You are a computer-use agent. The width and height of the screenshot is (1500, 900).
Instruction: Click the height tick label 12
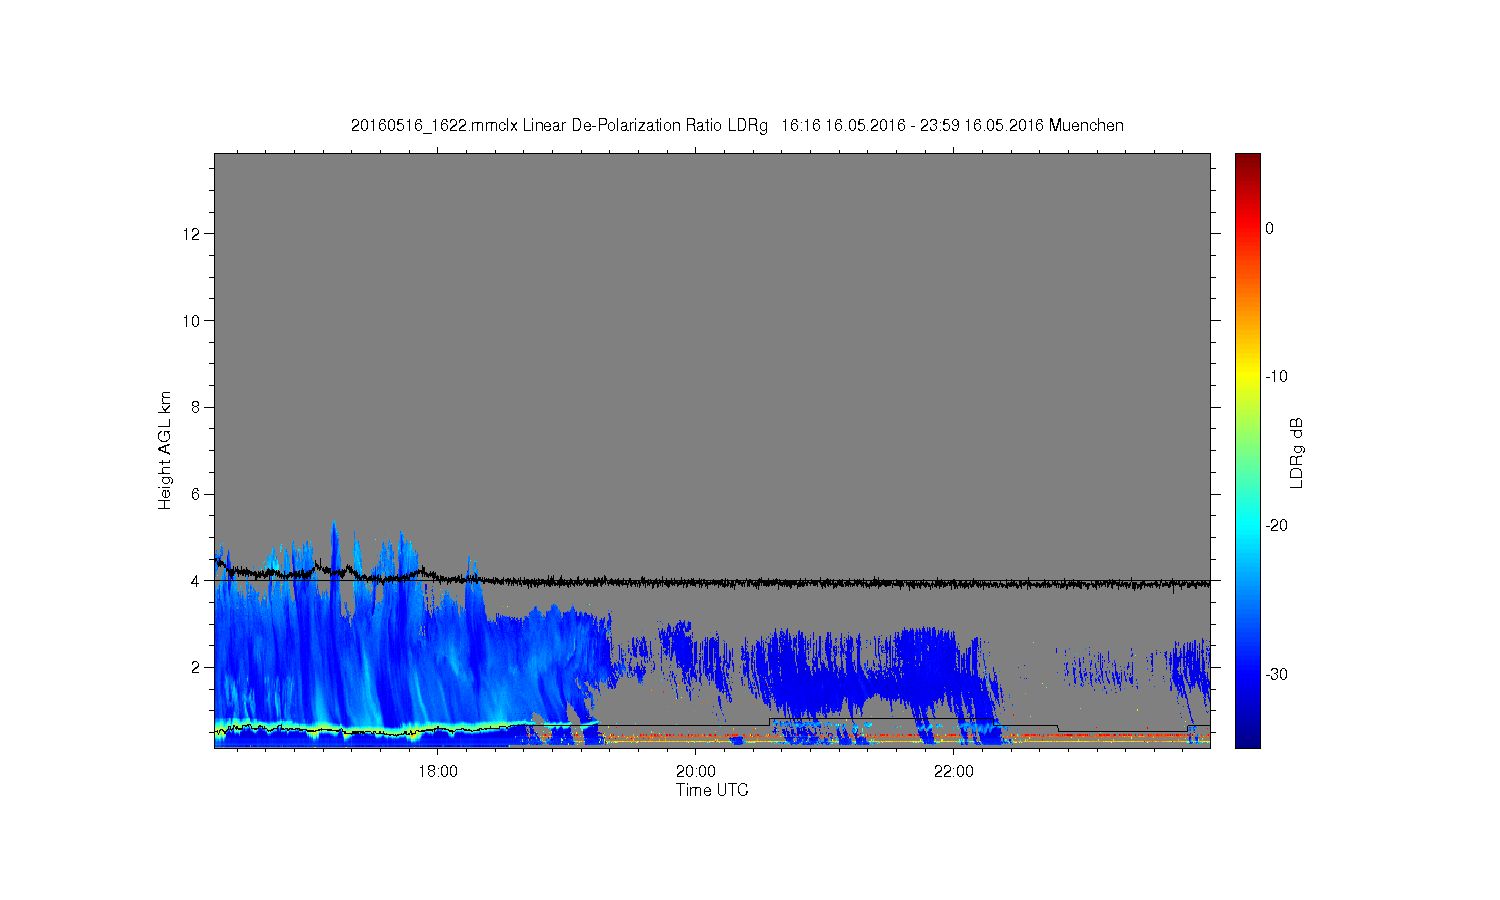pyautogui.click(x=192, y=234)
